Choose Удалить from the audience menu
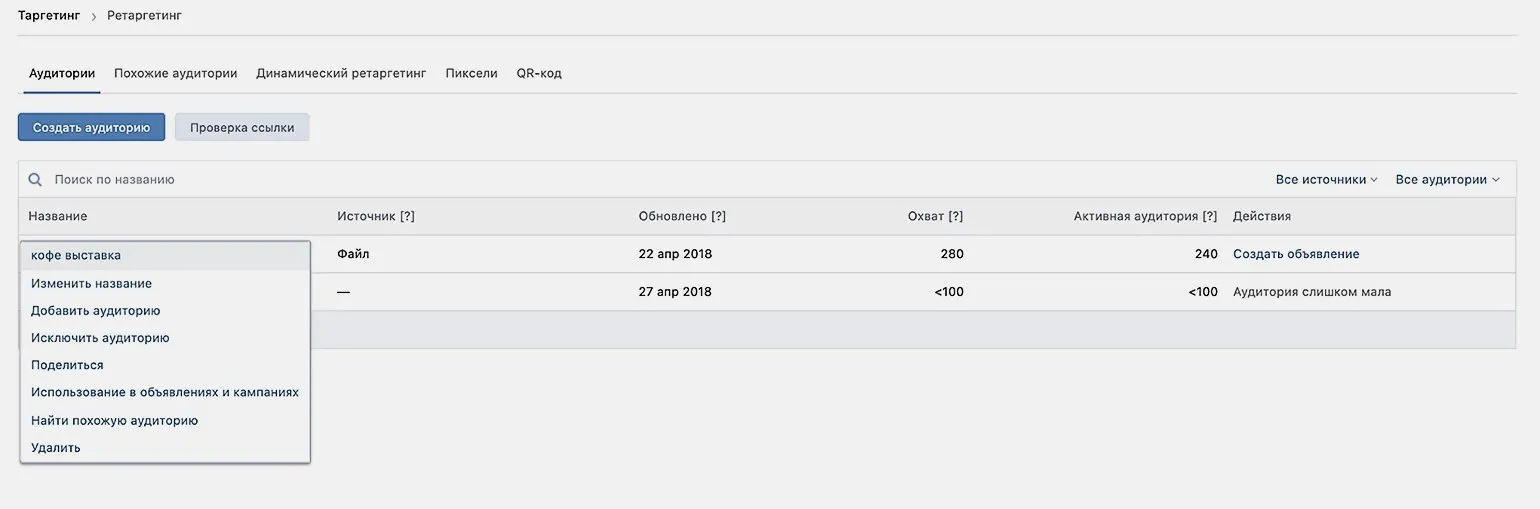Screen dimensions: 1540x509 click(x=56, y=448)
